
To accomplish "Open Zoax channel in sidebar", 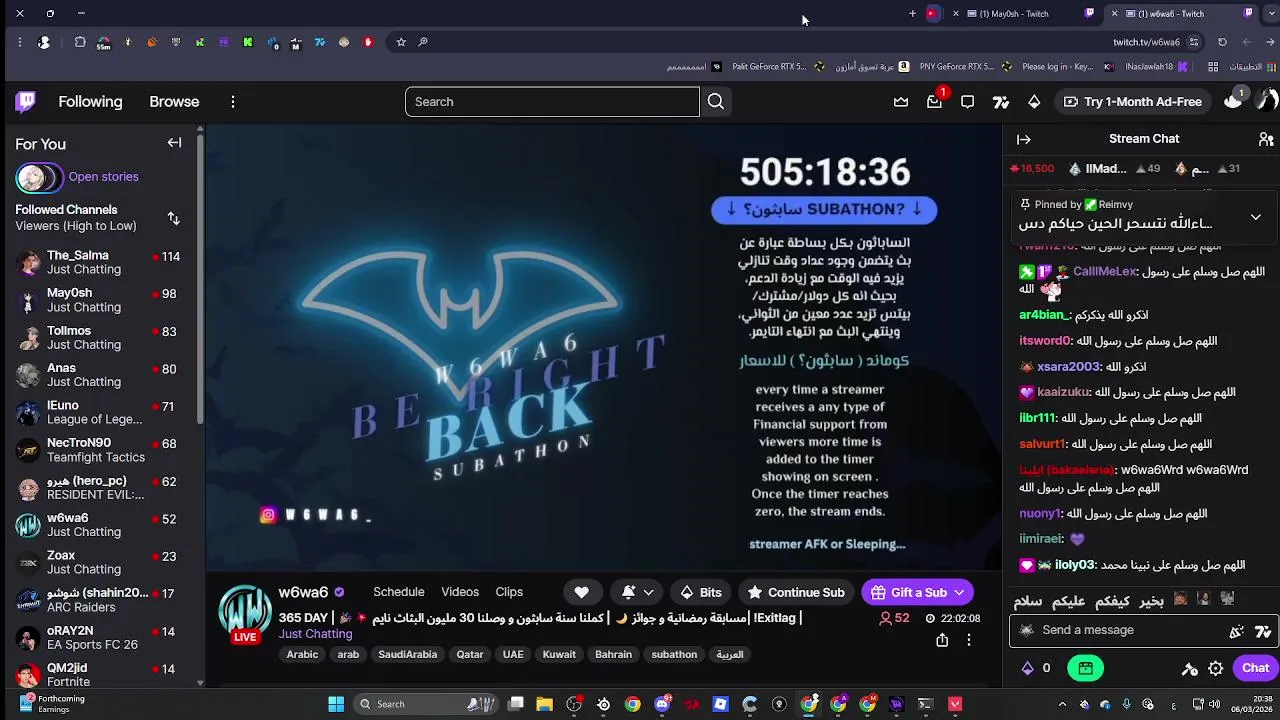I will pos(101,562).
